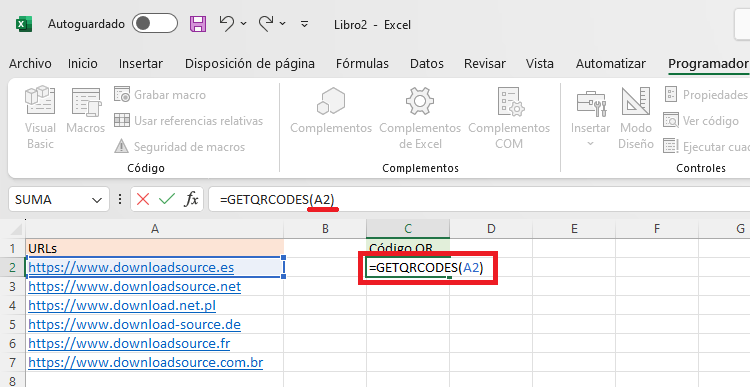Customize the Quick Access Toolbar dropdown

[304, 23]
